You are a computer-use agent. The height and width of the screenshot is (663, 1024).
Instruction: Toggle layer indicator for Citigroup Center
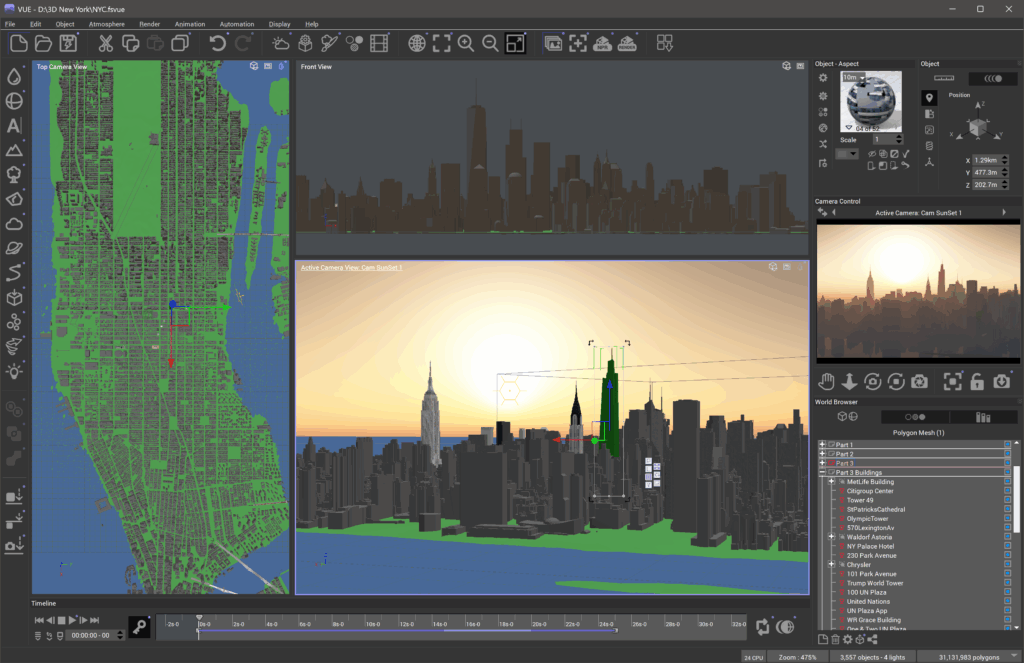click(1007, 491)
